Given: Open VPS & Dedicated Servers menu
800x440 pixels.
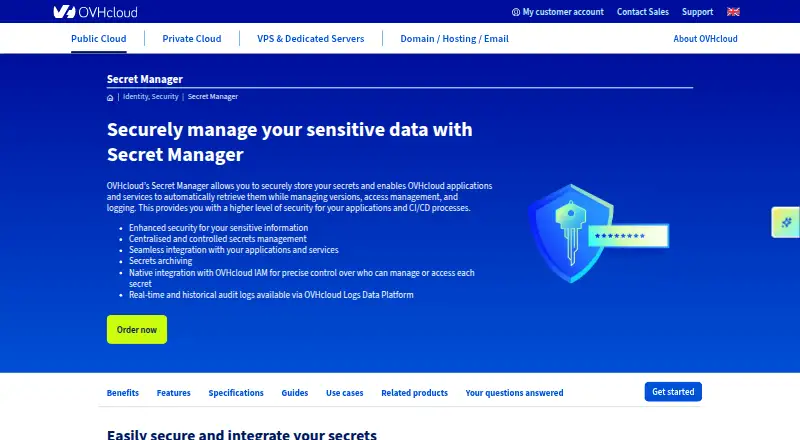Looking at the screenshot, I should pos(311,39).
